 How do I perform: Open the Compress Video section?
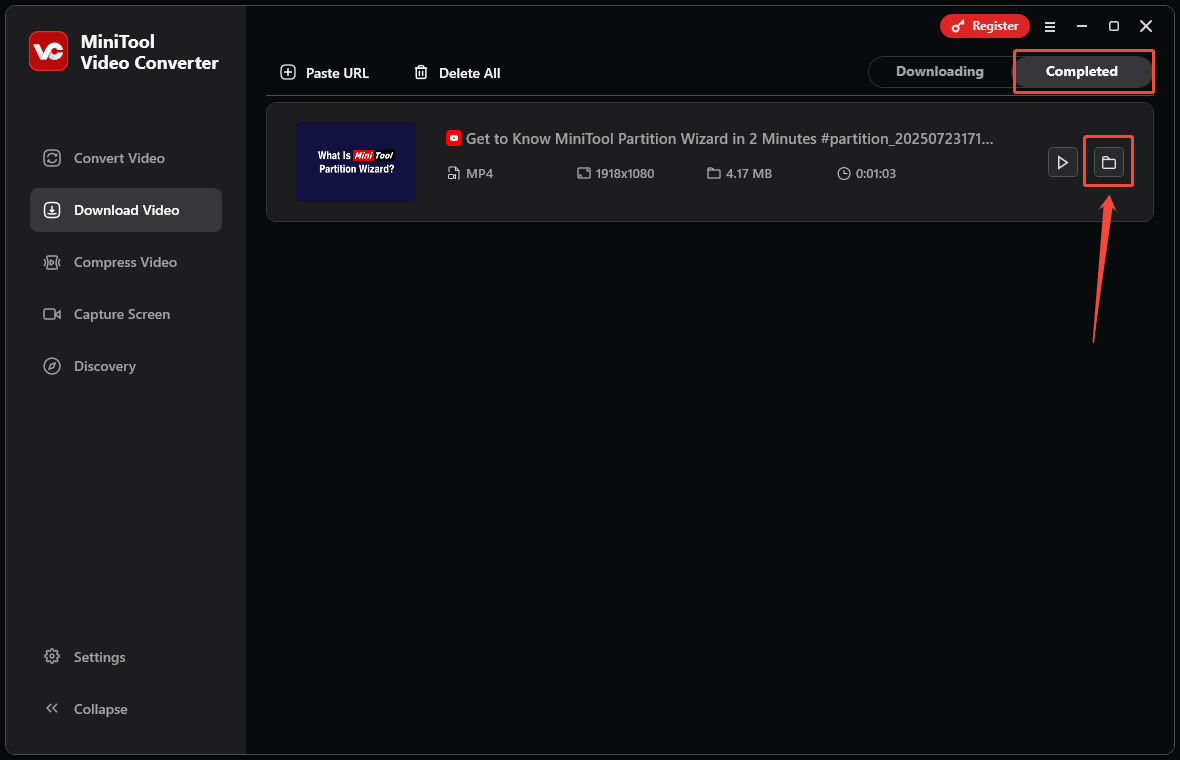[x=110, y=262]
